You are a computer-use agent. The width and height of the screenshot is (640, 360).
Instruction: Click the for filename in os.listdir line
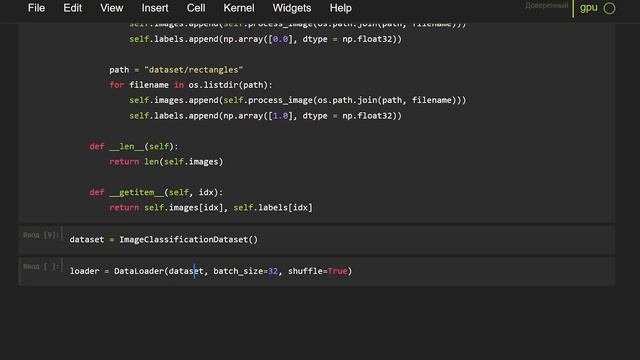(x=191, y=85)
